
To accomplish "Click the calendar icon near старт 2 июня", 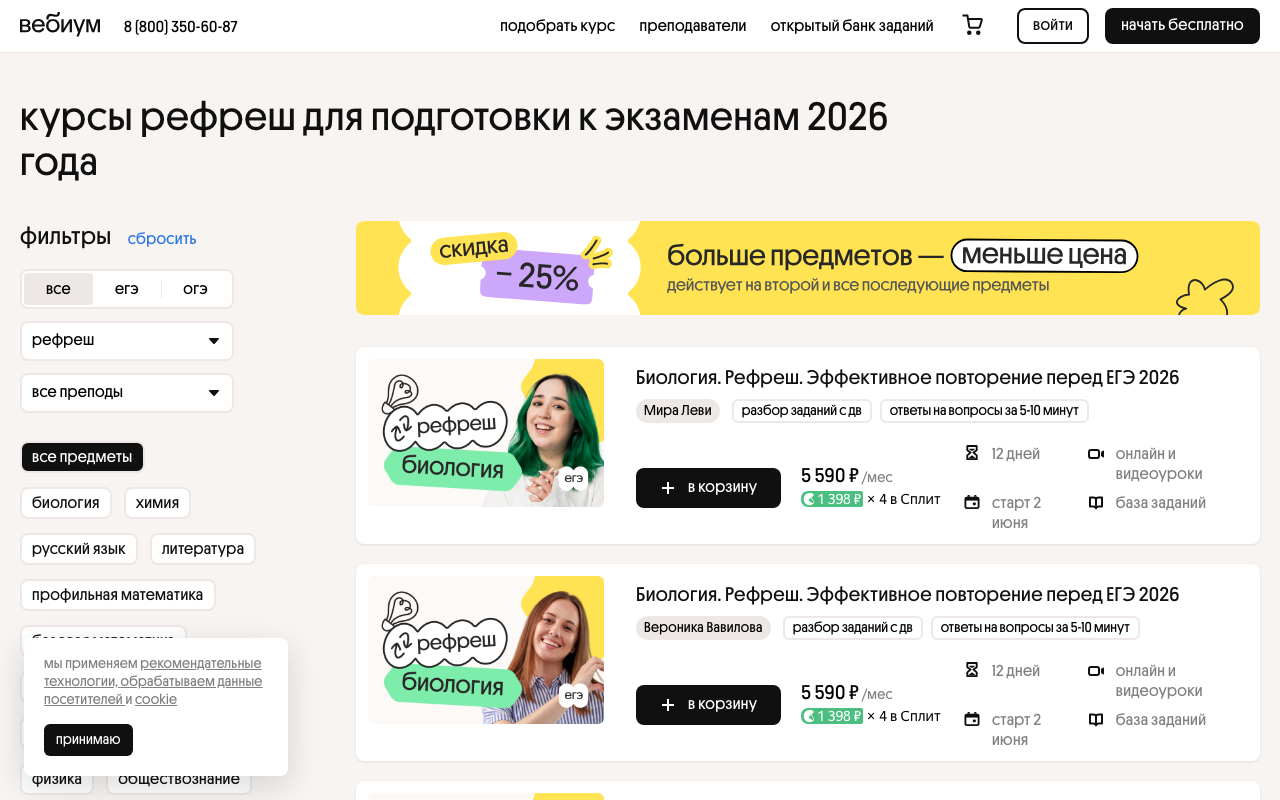I will click(x=971, y=502).
